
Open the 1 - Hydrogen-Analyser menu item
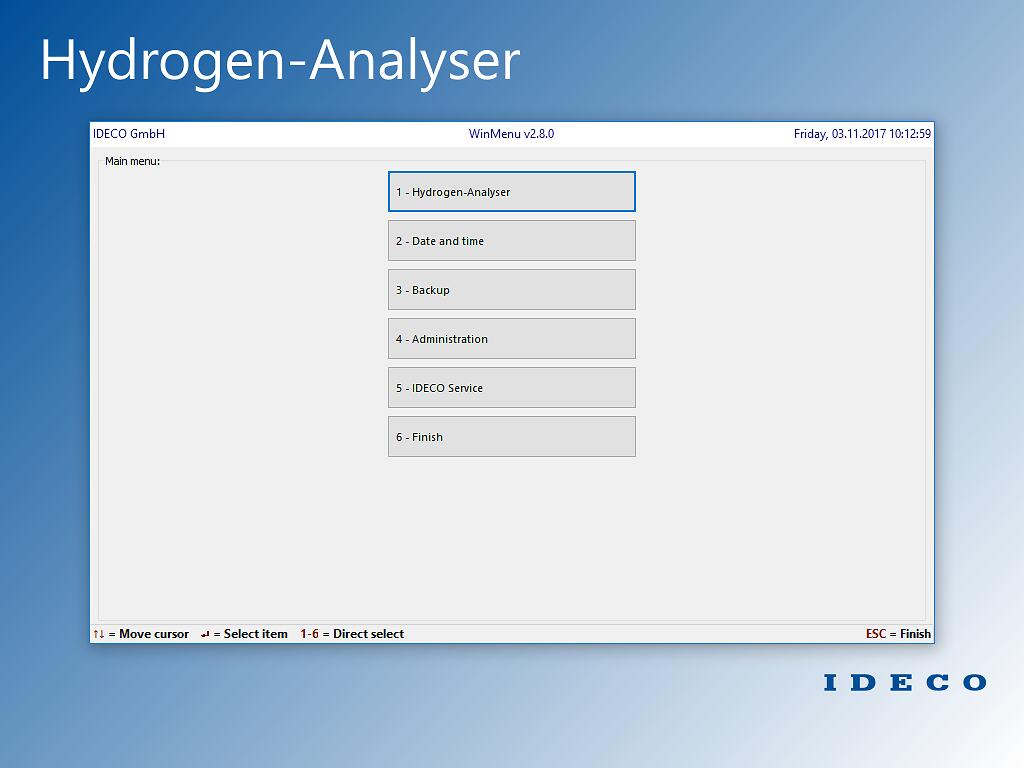click(x=511, y=192)
